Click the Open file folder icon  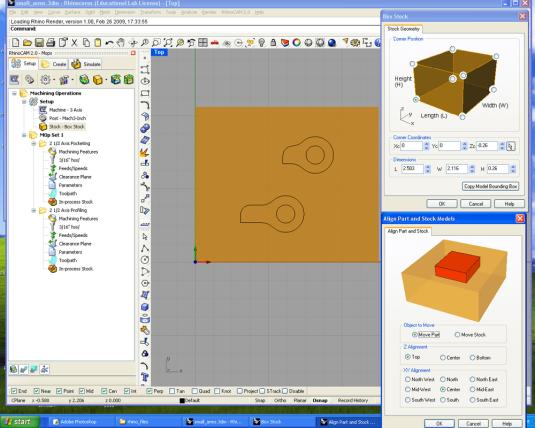pyautogui.click(x=27, y=43)
